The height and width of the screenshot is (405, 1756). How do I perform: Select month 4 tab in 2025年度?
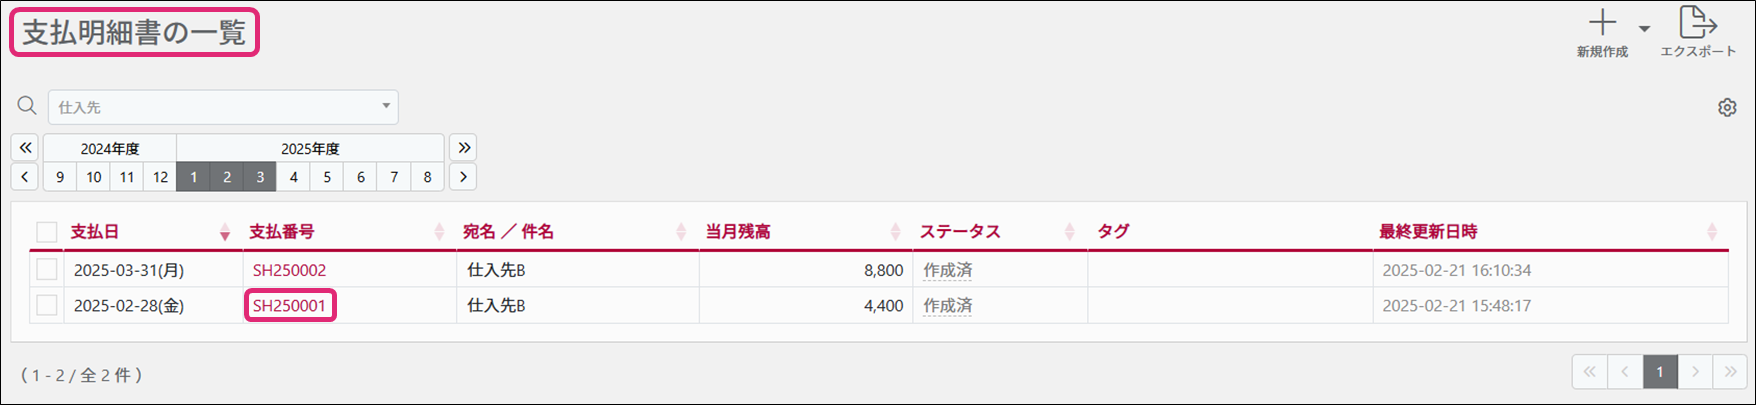tap(294, 177)
